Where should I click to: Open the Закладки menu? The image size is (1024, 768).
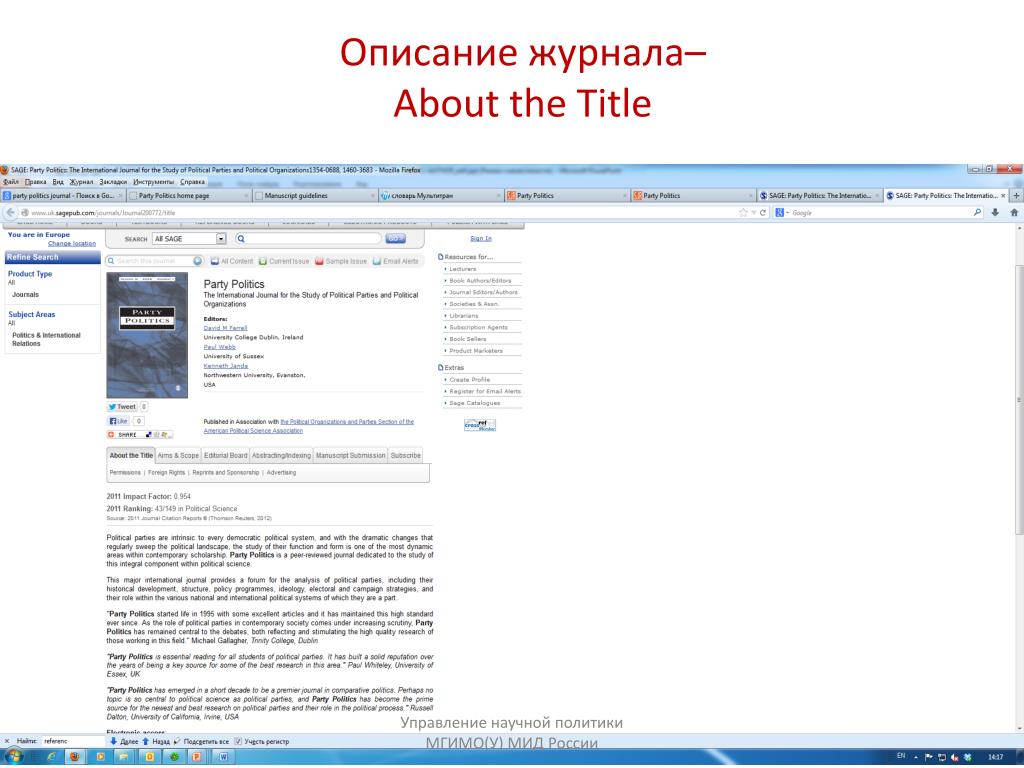point(114,182)
